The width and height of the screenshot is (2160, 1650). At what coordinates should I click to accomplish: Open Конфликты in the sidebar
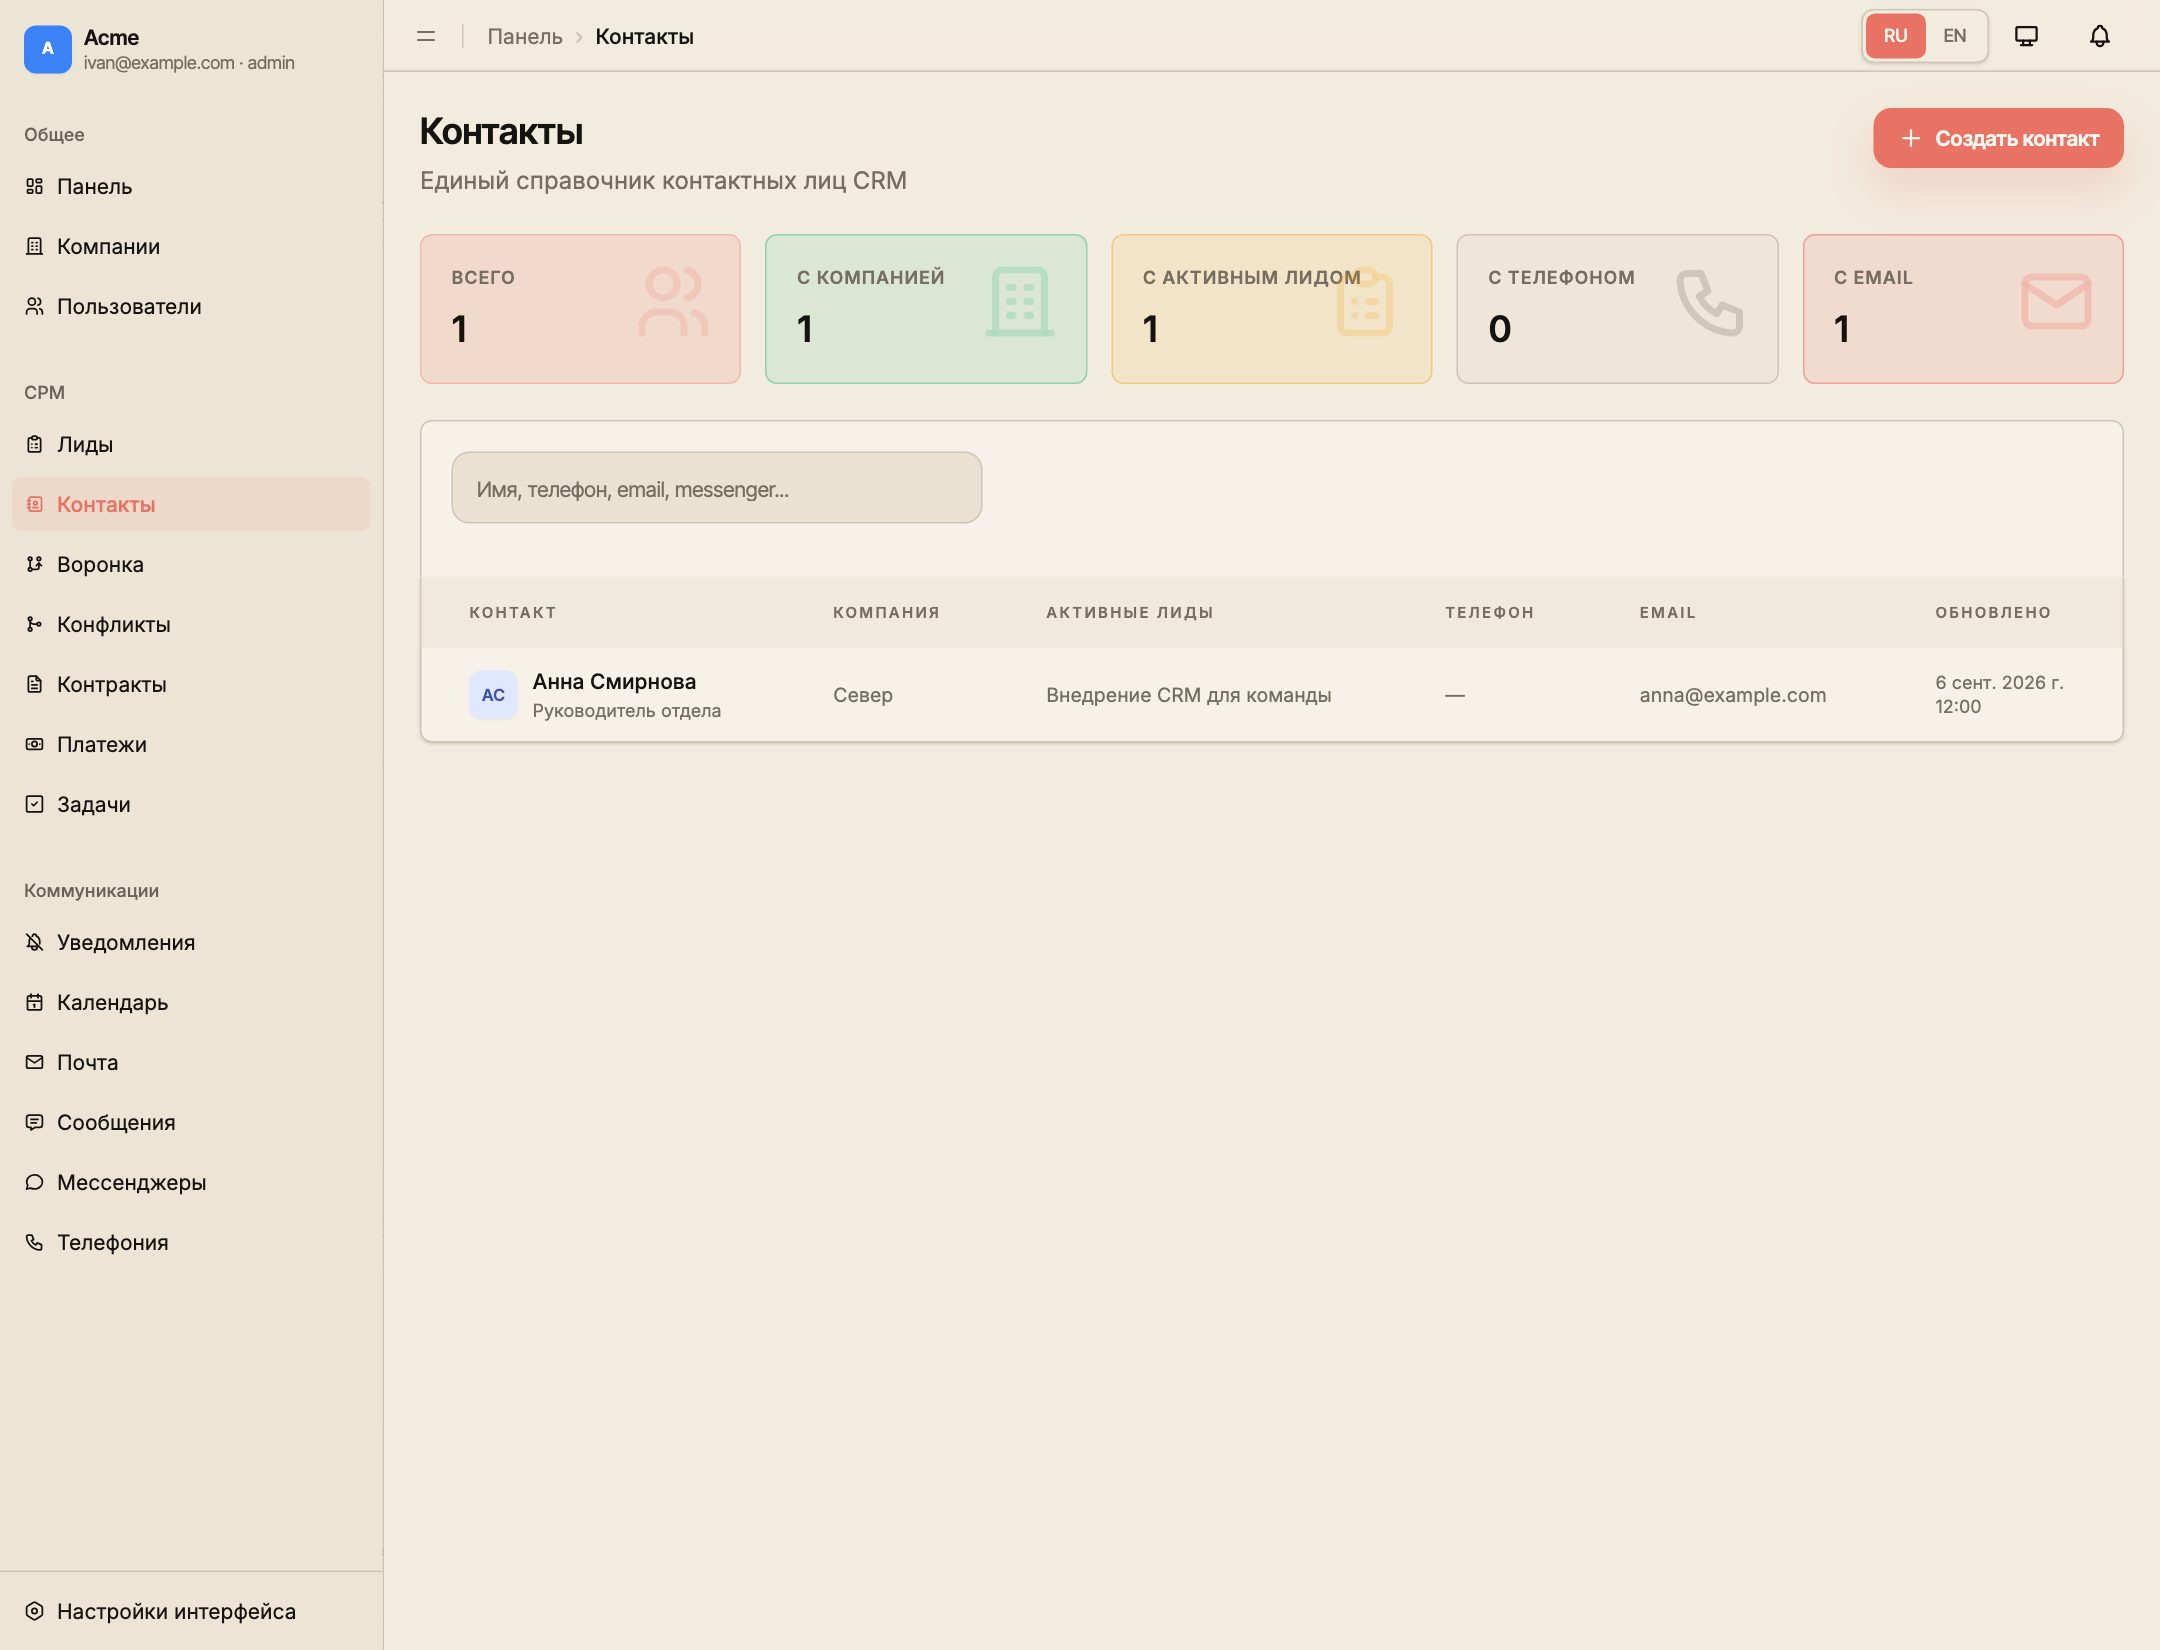(191, 624)
